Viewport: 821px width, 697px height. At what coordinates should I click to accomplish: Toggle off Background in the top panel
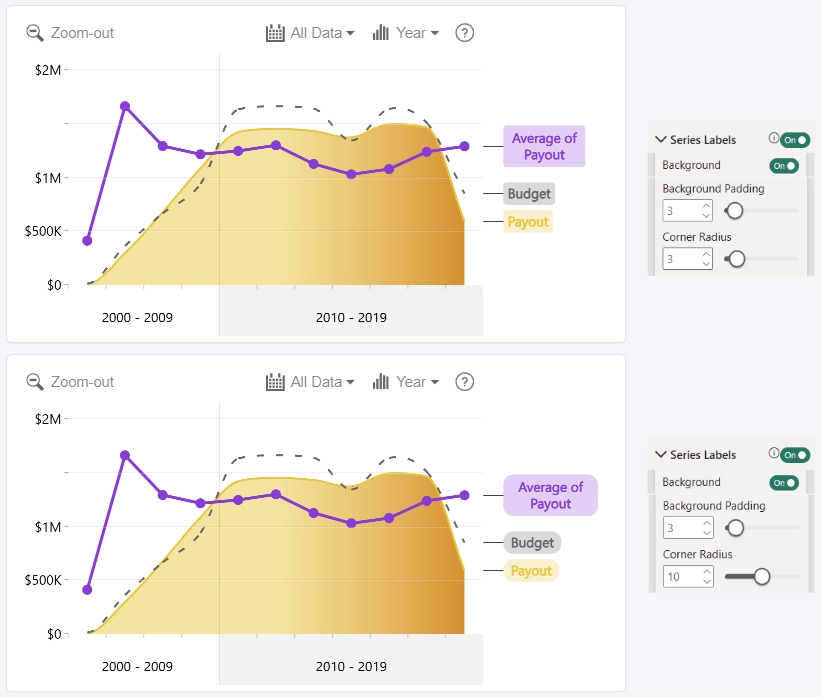click(x=784, y=166)
